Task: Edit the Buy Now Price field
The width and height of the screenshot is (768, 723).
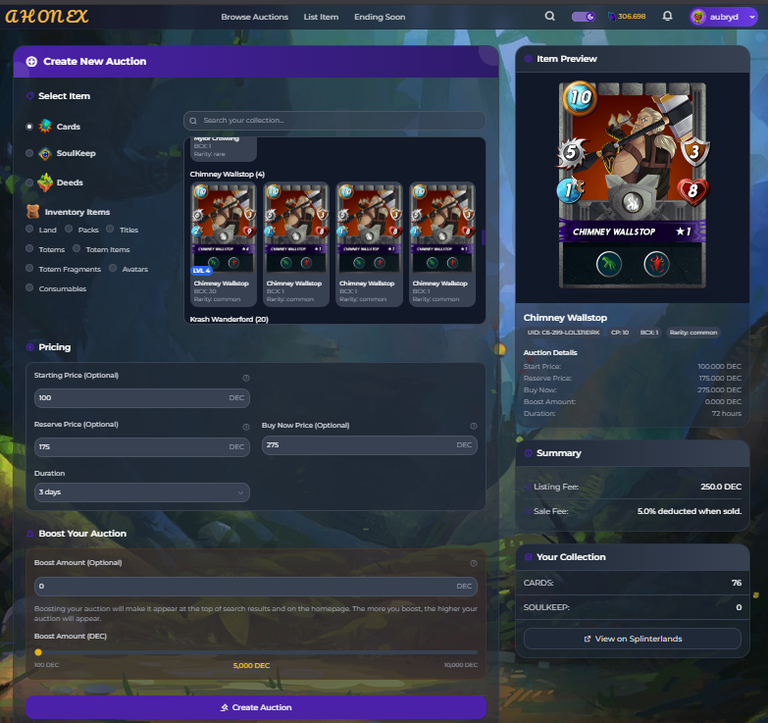Action: [369, 445]
